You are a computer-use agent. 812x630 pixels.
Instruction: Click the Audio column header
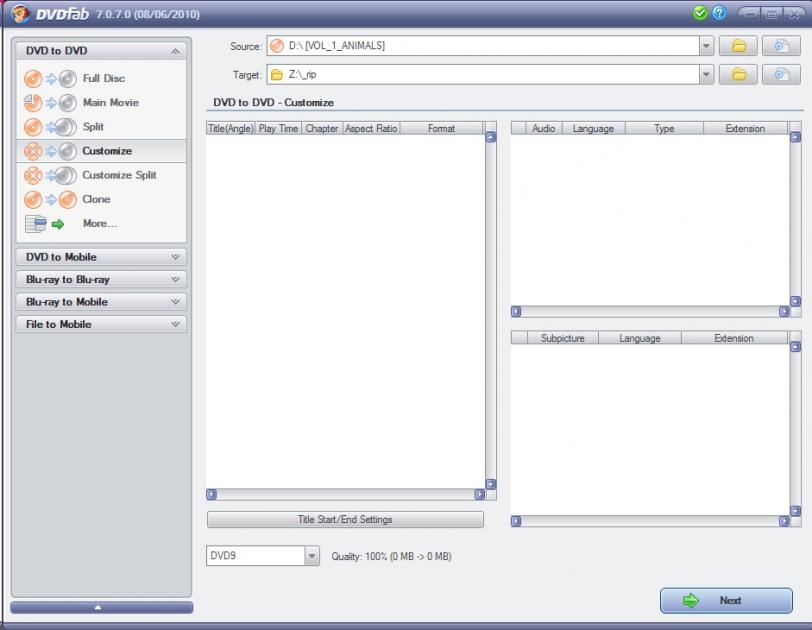544,128
